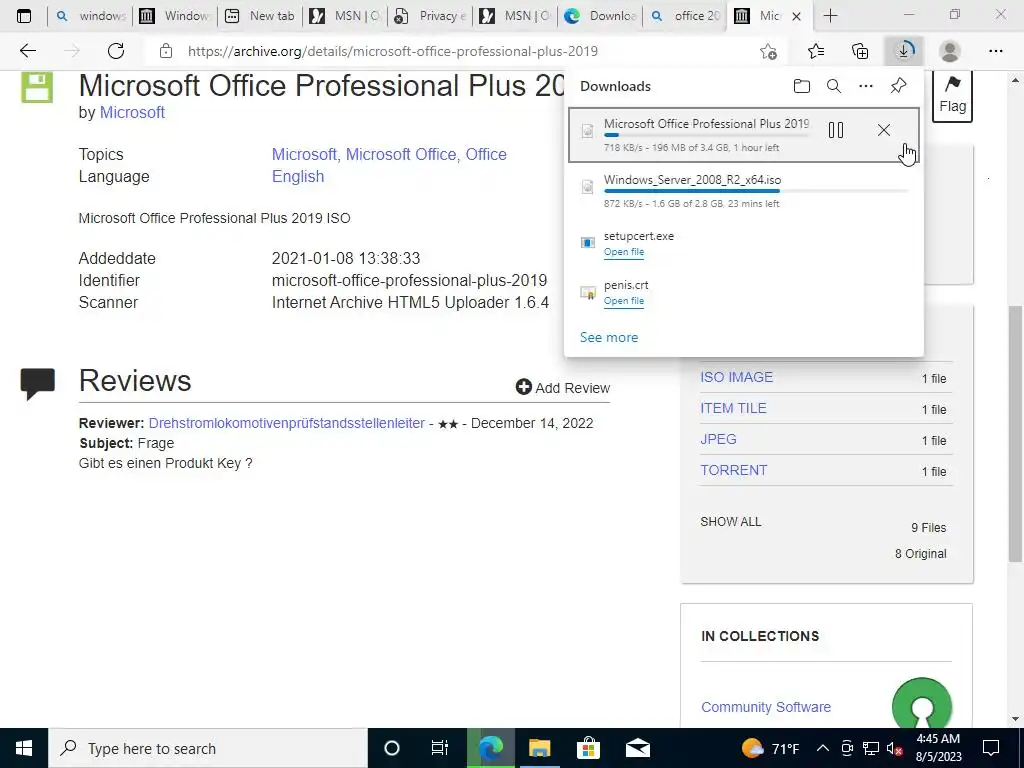Switch to the 'office 20' search tab
Image resolution: width=1024 pixels, height=768 pixels.
(684, 16)
